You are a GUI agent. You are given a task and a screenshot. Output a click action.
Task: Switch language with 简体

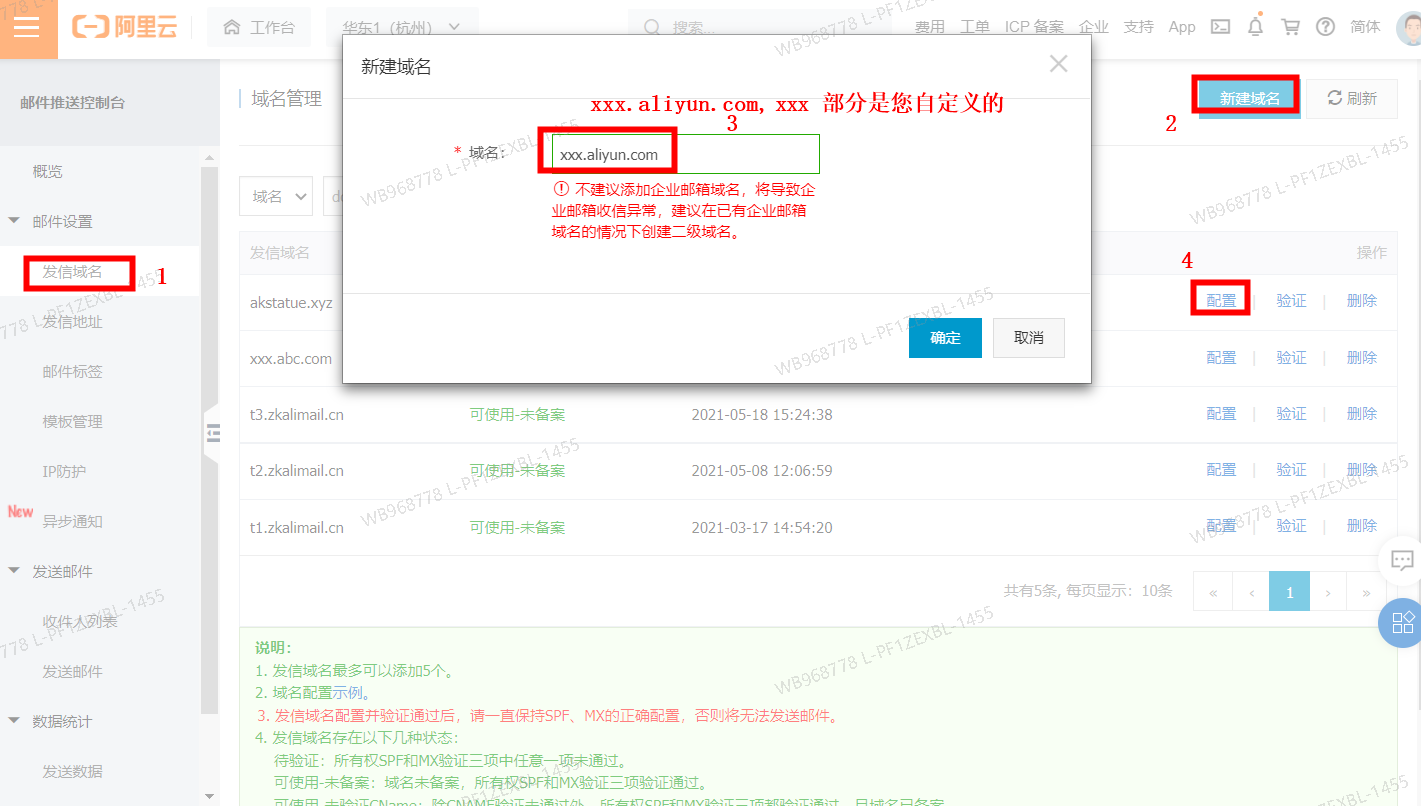tap(1365, 27)
